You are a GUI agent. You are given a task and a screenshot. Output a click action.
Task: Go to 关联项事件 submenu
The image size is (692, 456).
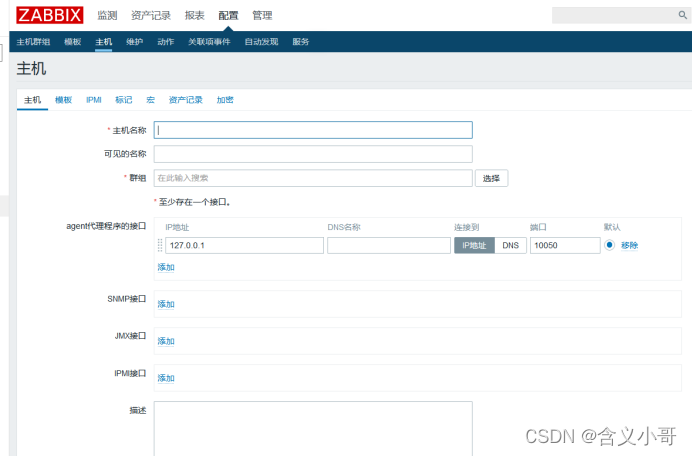[210, 42]
